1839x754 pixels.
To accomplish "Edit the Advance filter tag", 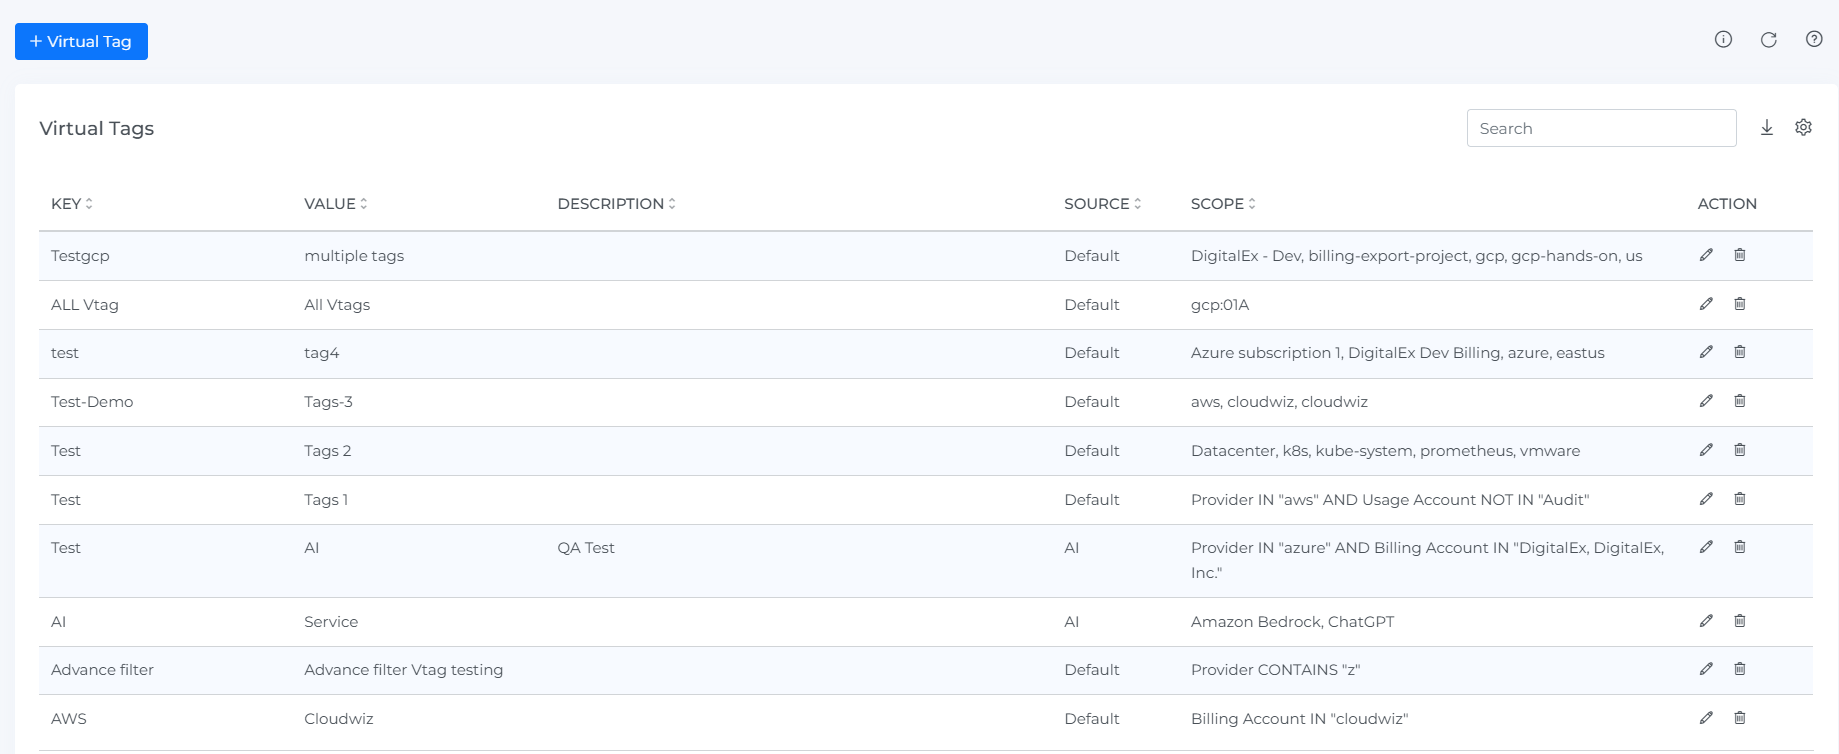I will pyautogui.click(x=1706, y=669).
